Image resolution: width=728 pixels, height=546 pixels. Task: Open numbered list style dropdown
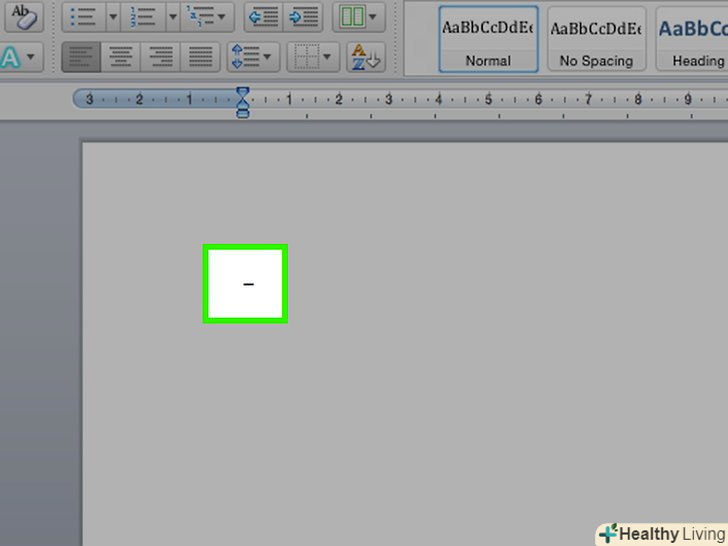click(173, 17)
